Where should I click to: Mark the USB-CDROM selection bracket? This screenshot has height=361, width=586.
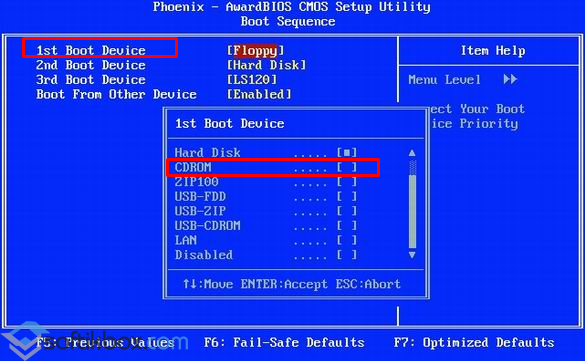[347, 225]
